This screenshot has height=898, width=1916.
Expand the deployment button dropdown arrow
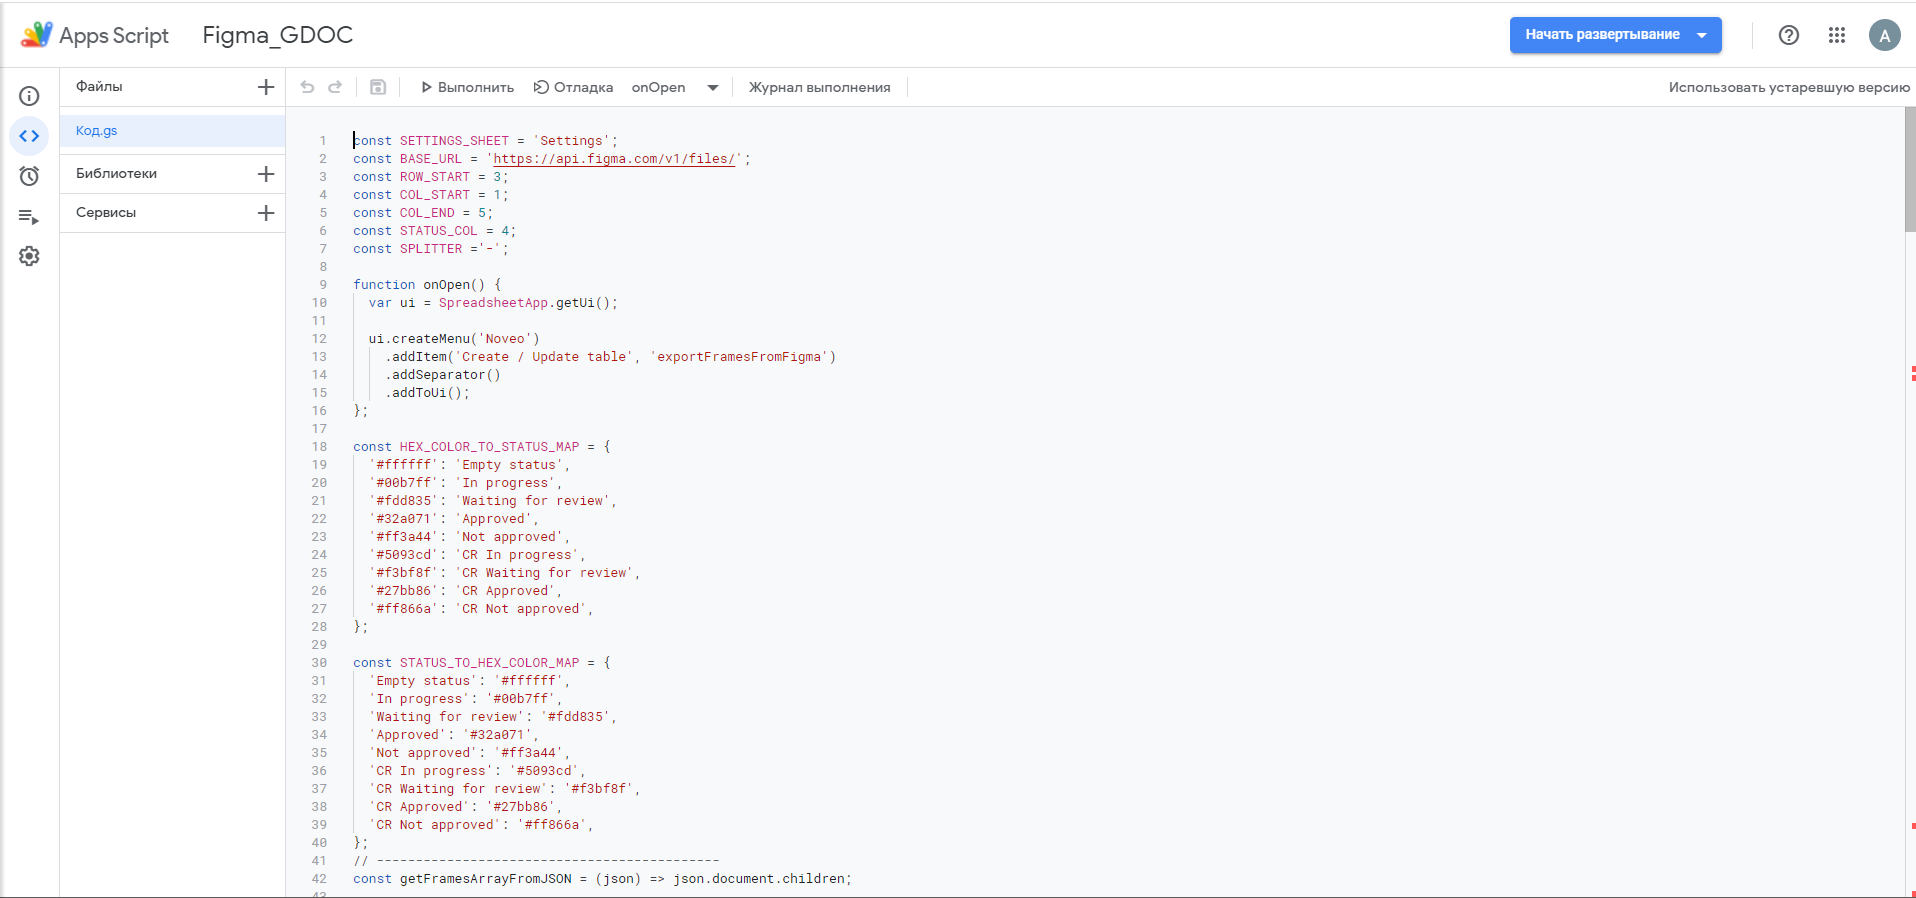pos(1702,35)
